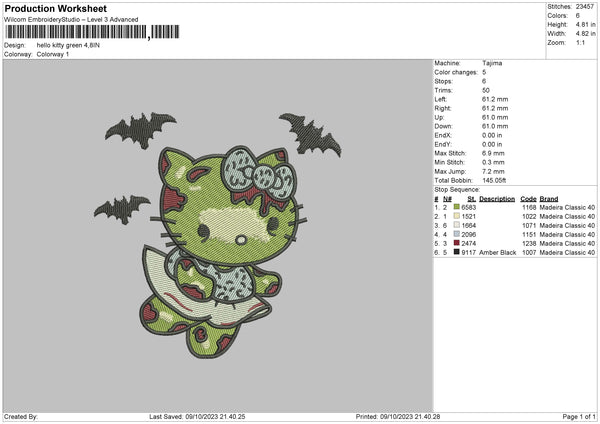The height and width of the screenshot is (424, 600).
Task: Click thread code 1168 in stop sequence
Action: pos(529,207)
